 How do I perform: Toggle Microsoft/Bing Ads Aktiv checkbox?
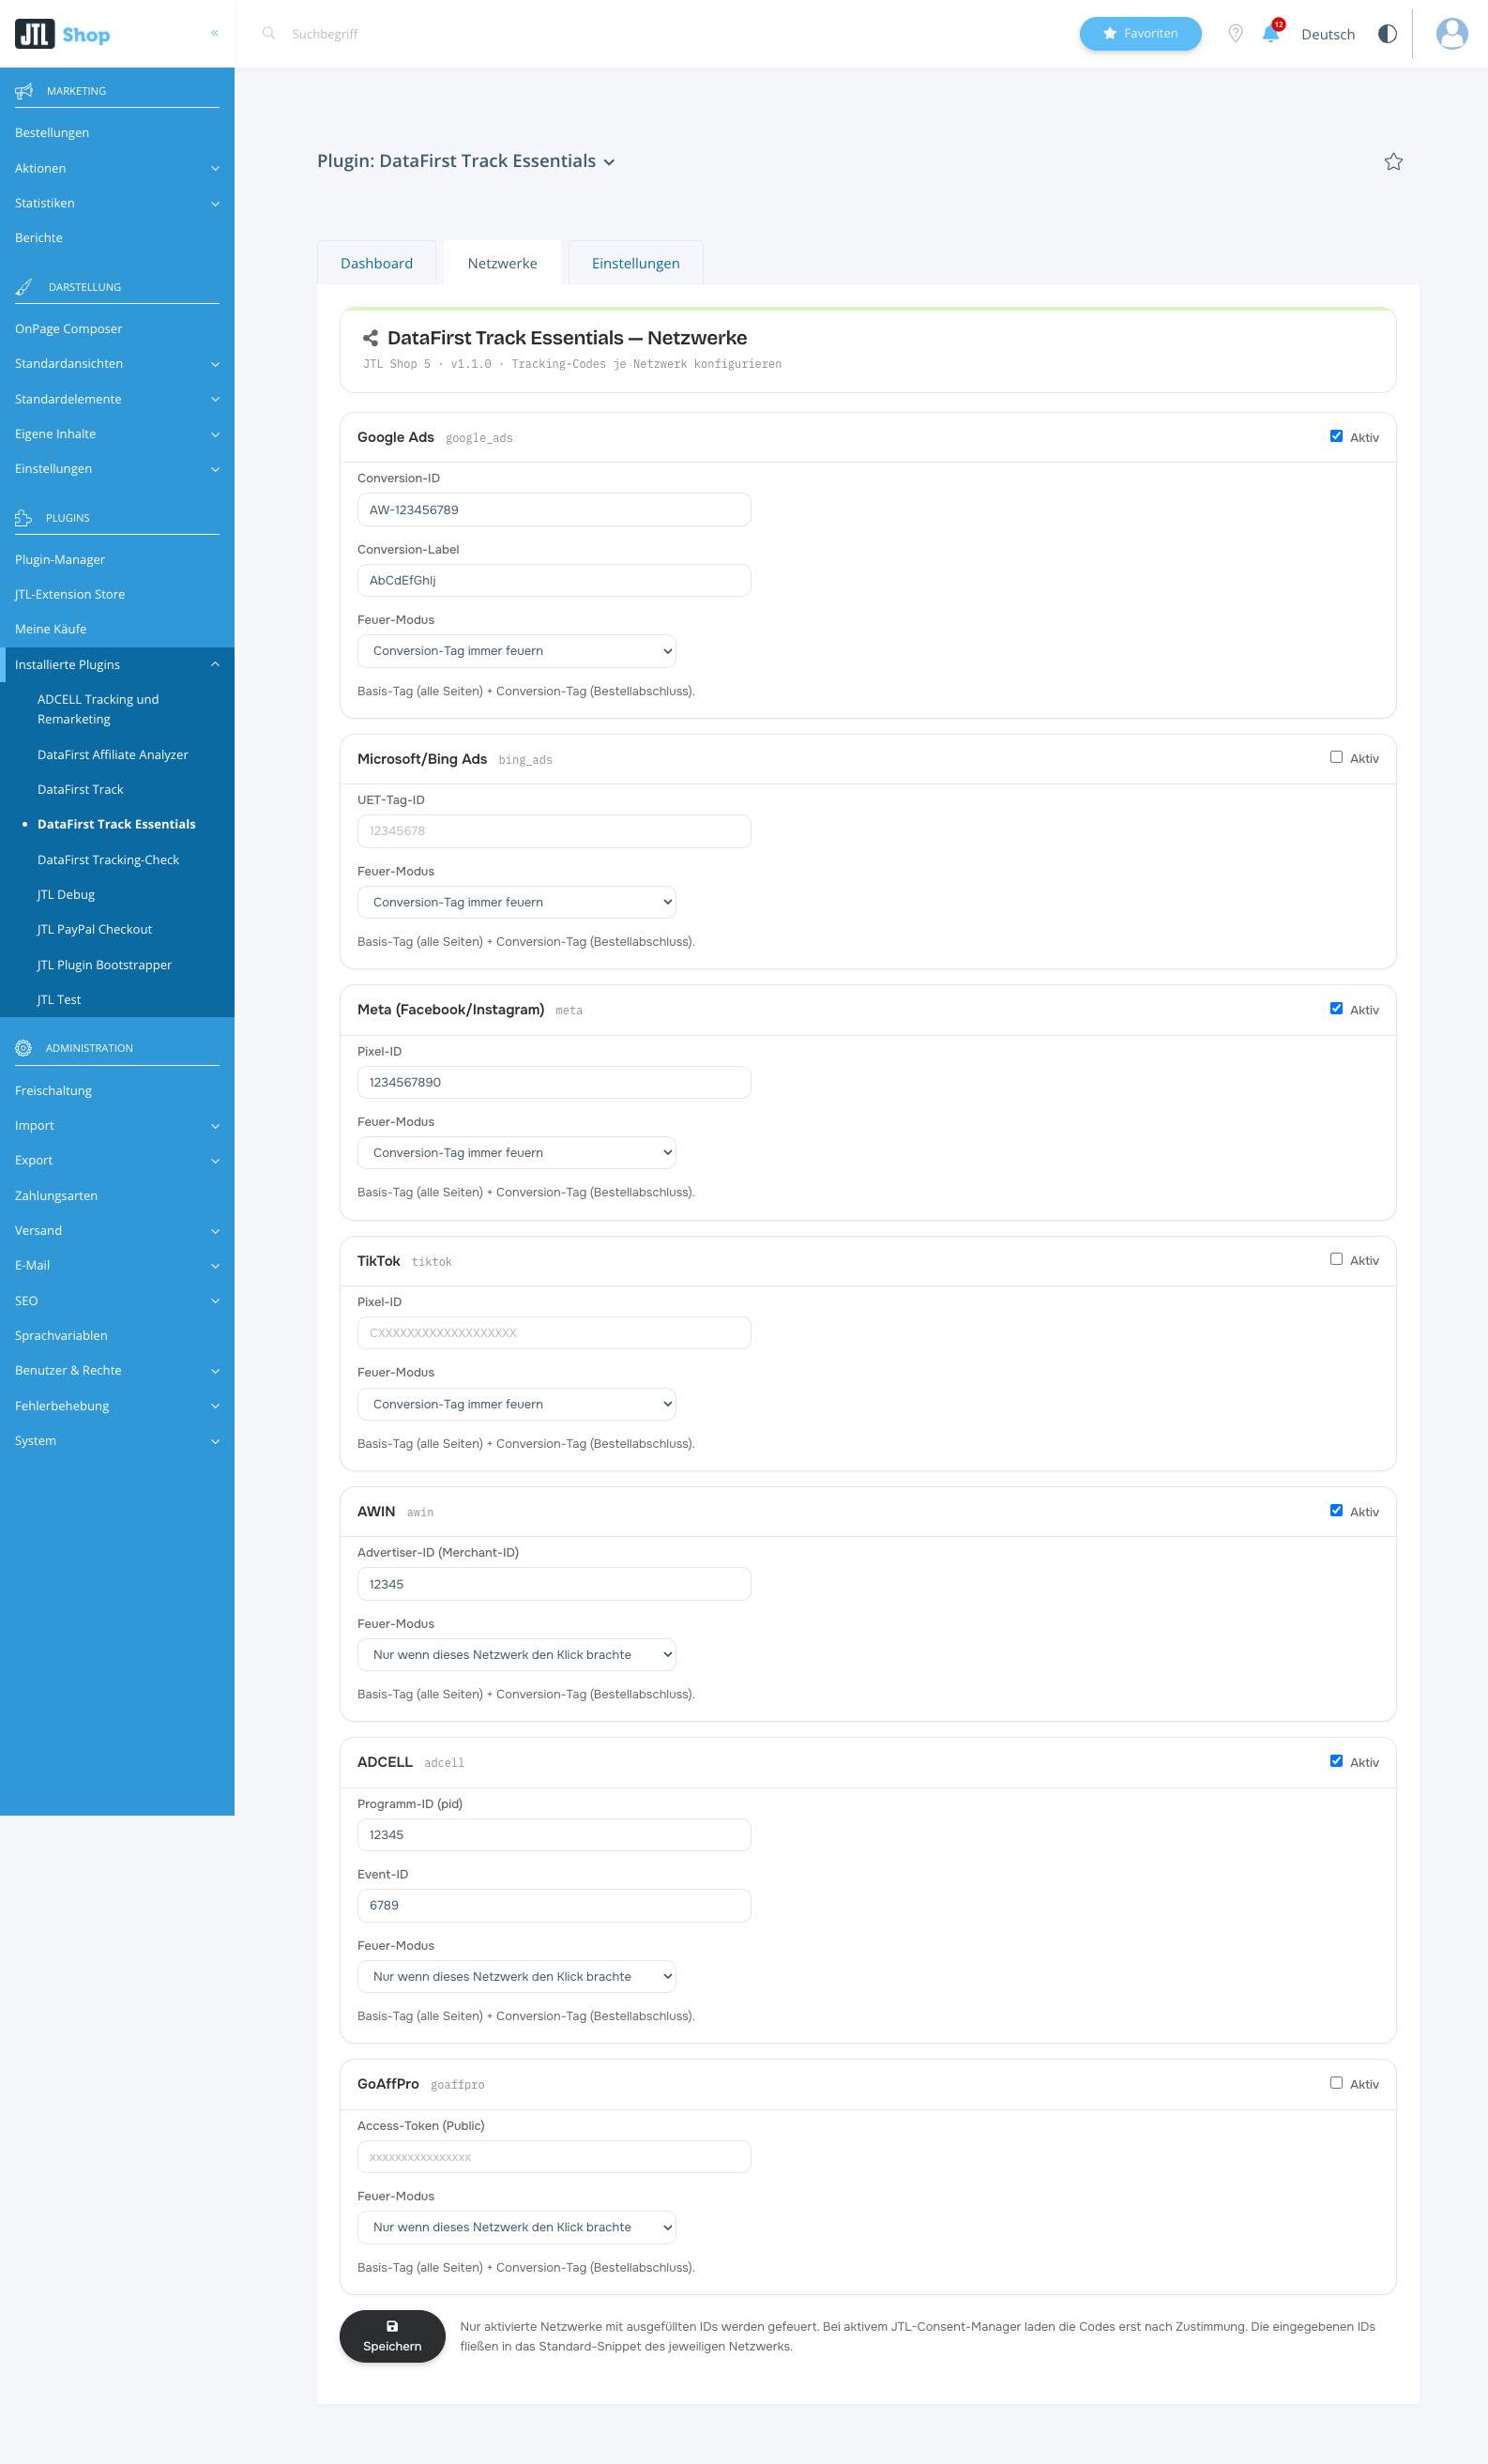click(1336, 757)
